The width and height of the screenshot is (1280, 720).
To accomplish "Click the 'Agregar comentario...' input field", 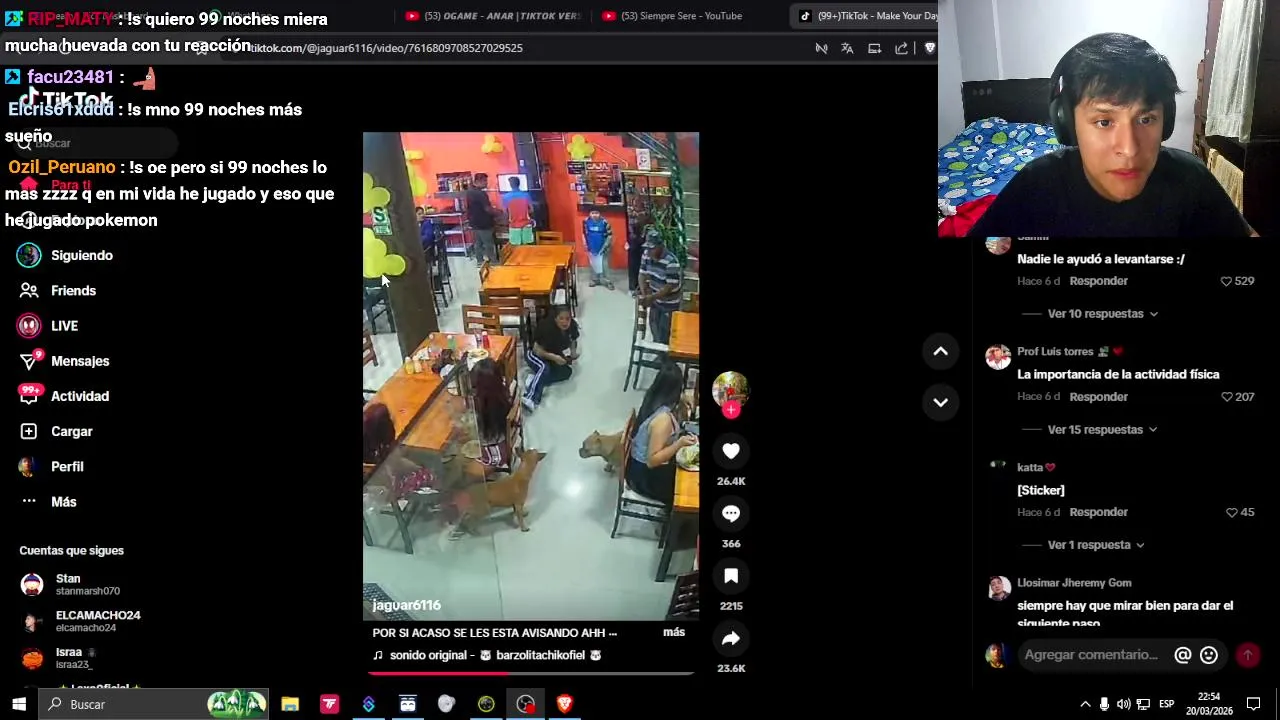I will [1090, 655].
